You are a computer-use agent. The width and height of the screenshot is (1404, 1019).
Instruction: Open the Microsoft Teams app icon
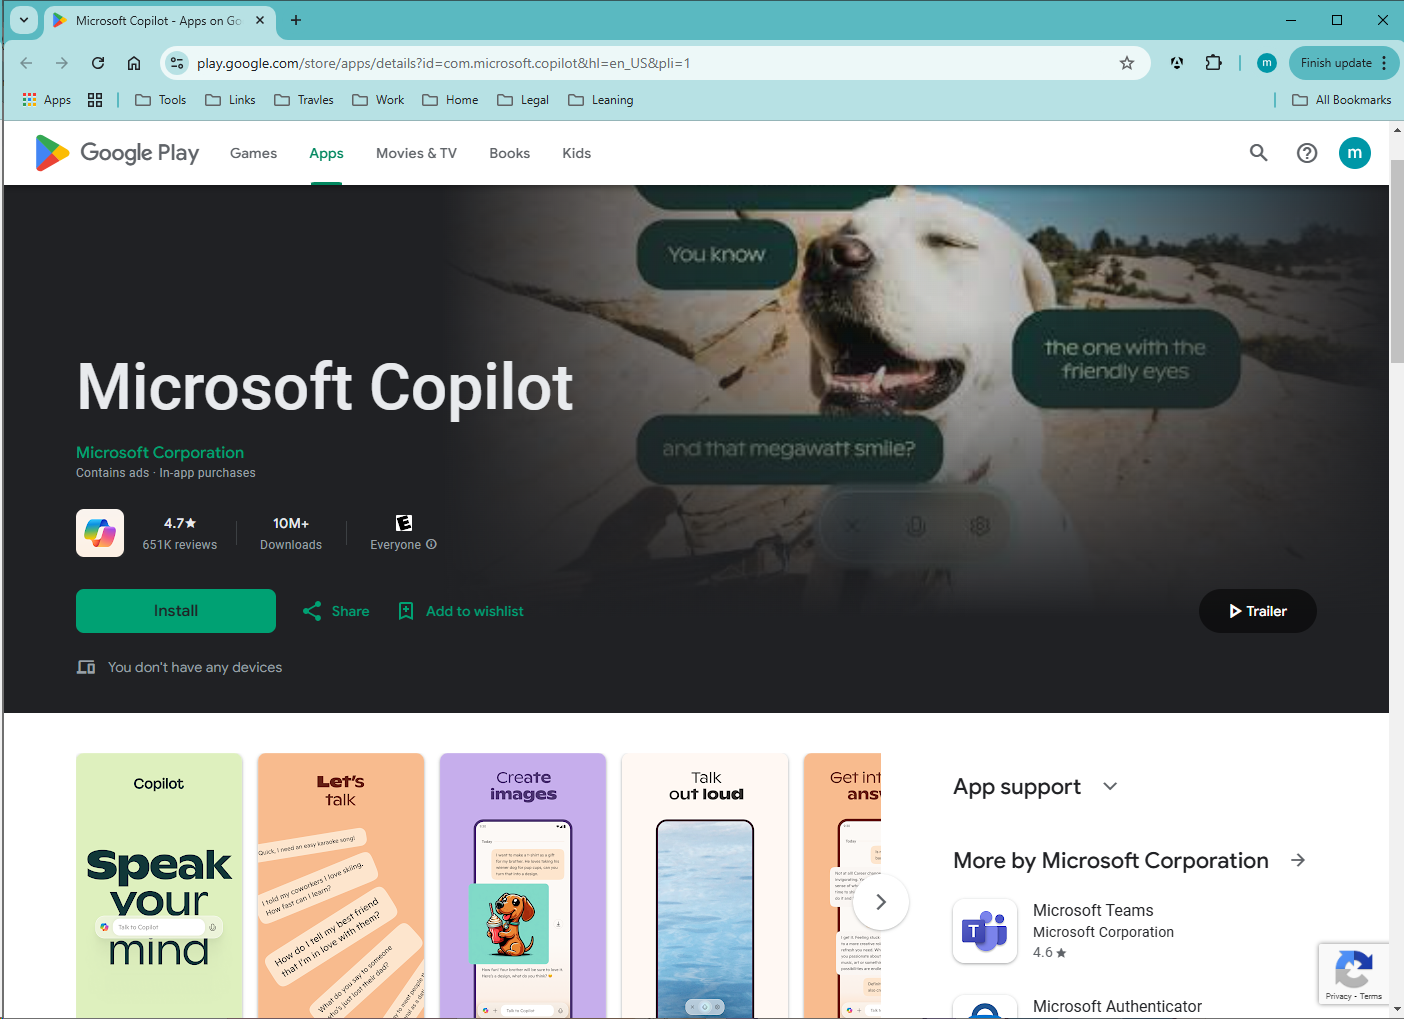[985, 931]
